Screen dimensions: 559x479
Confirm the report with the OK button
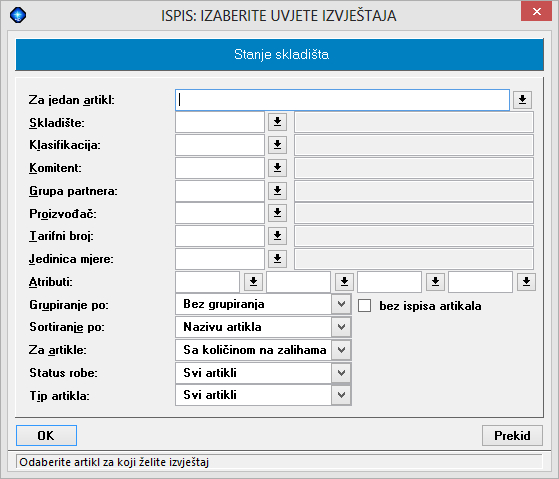pyautogui.click(x=46, y=436)
